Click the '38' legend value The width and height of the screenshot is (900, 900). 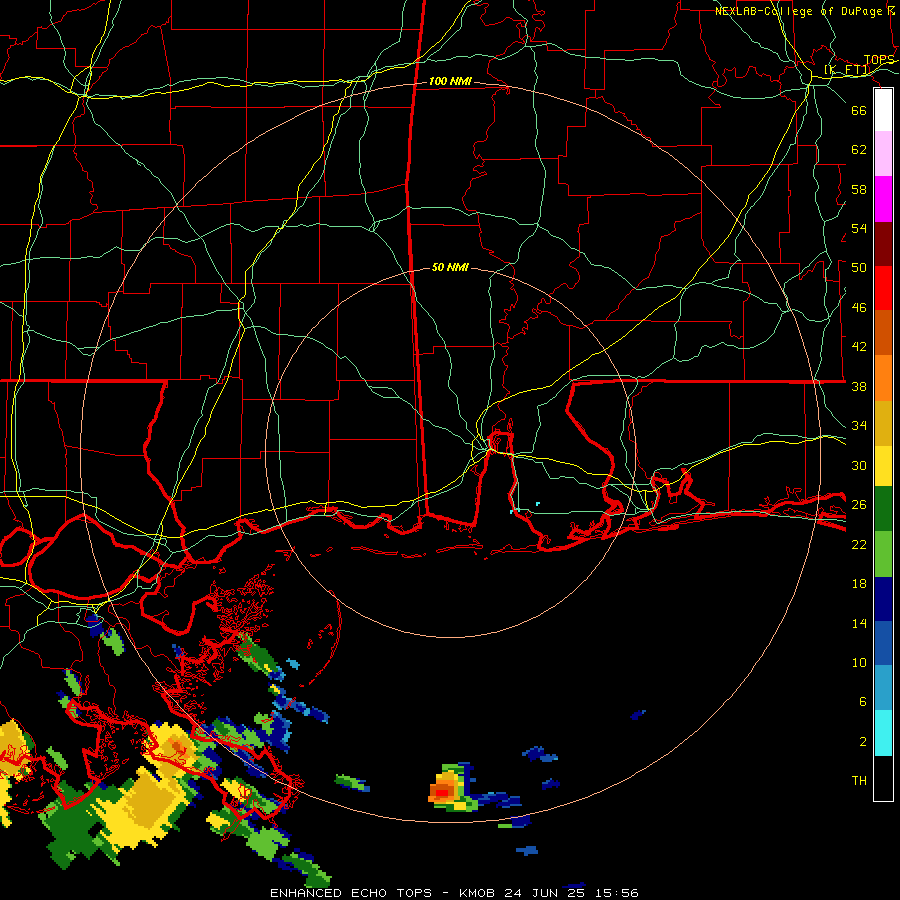coord(859,386)
